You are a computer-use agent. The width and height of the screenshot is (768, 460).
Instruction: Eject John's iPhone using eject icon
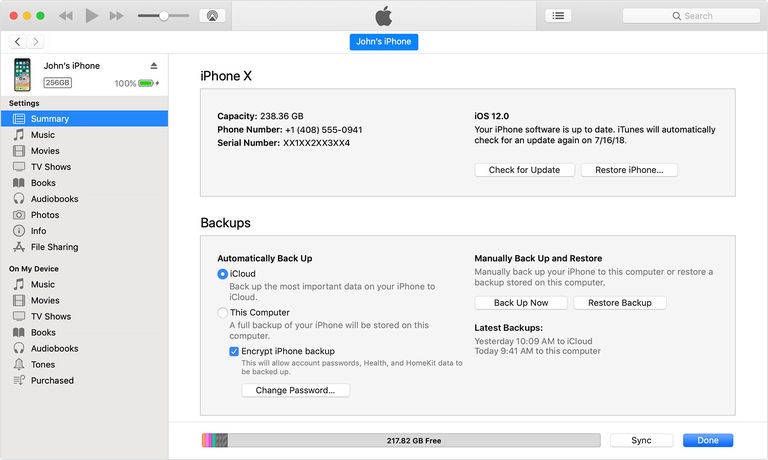pos(153,65)
